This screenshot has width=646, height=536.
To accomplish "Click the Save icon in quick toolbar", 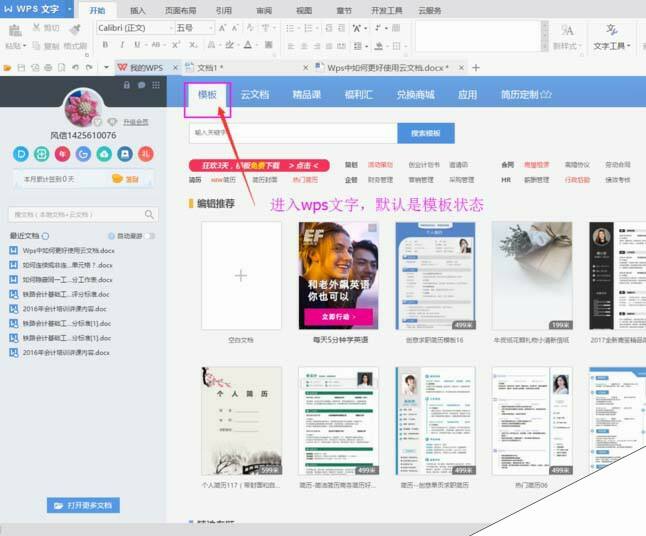I will click(21, 68).
